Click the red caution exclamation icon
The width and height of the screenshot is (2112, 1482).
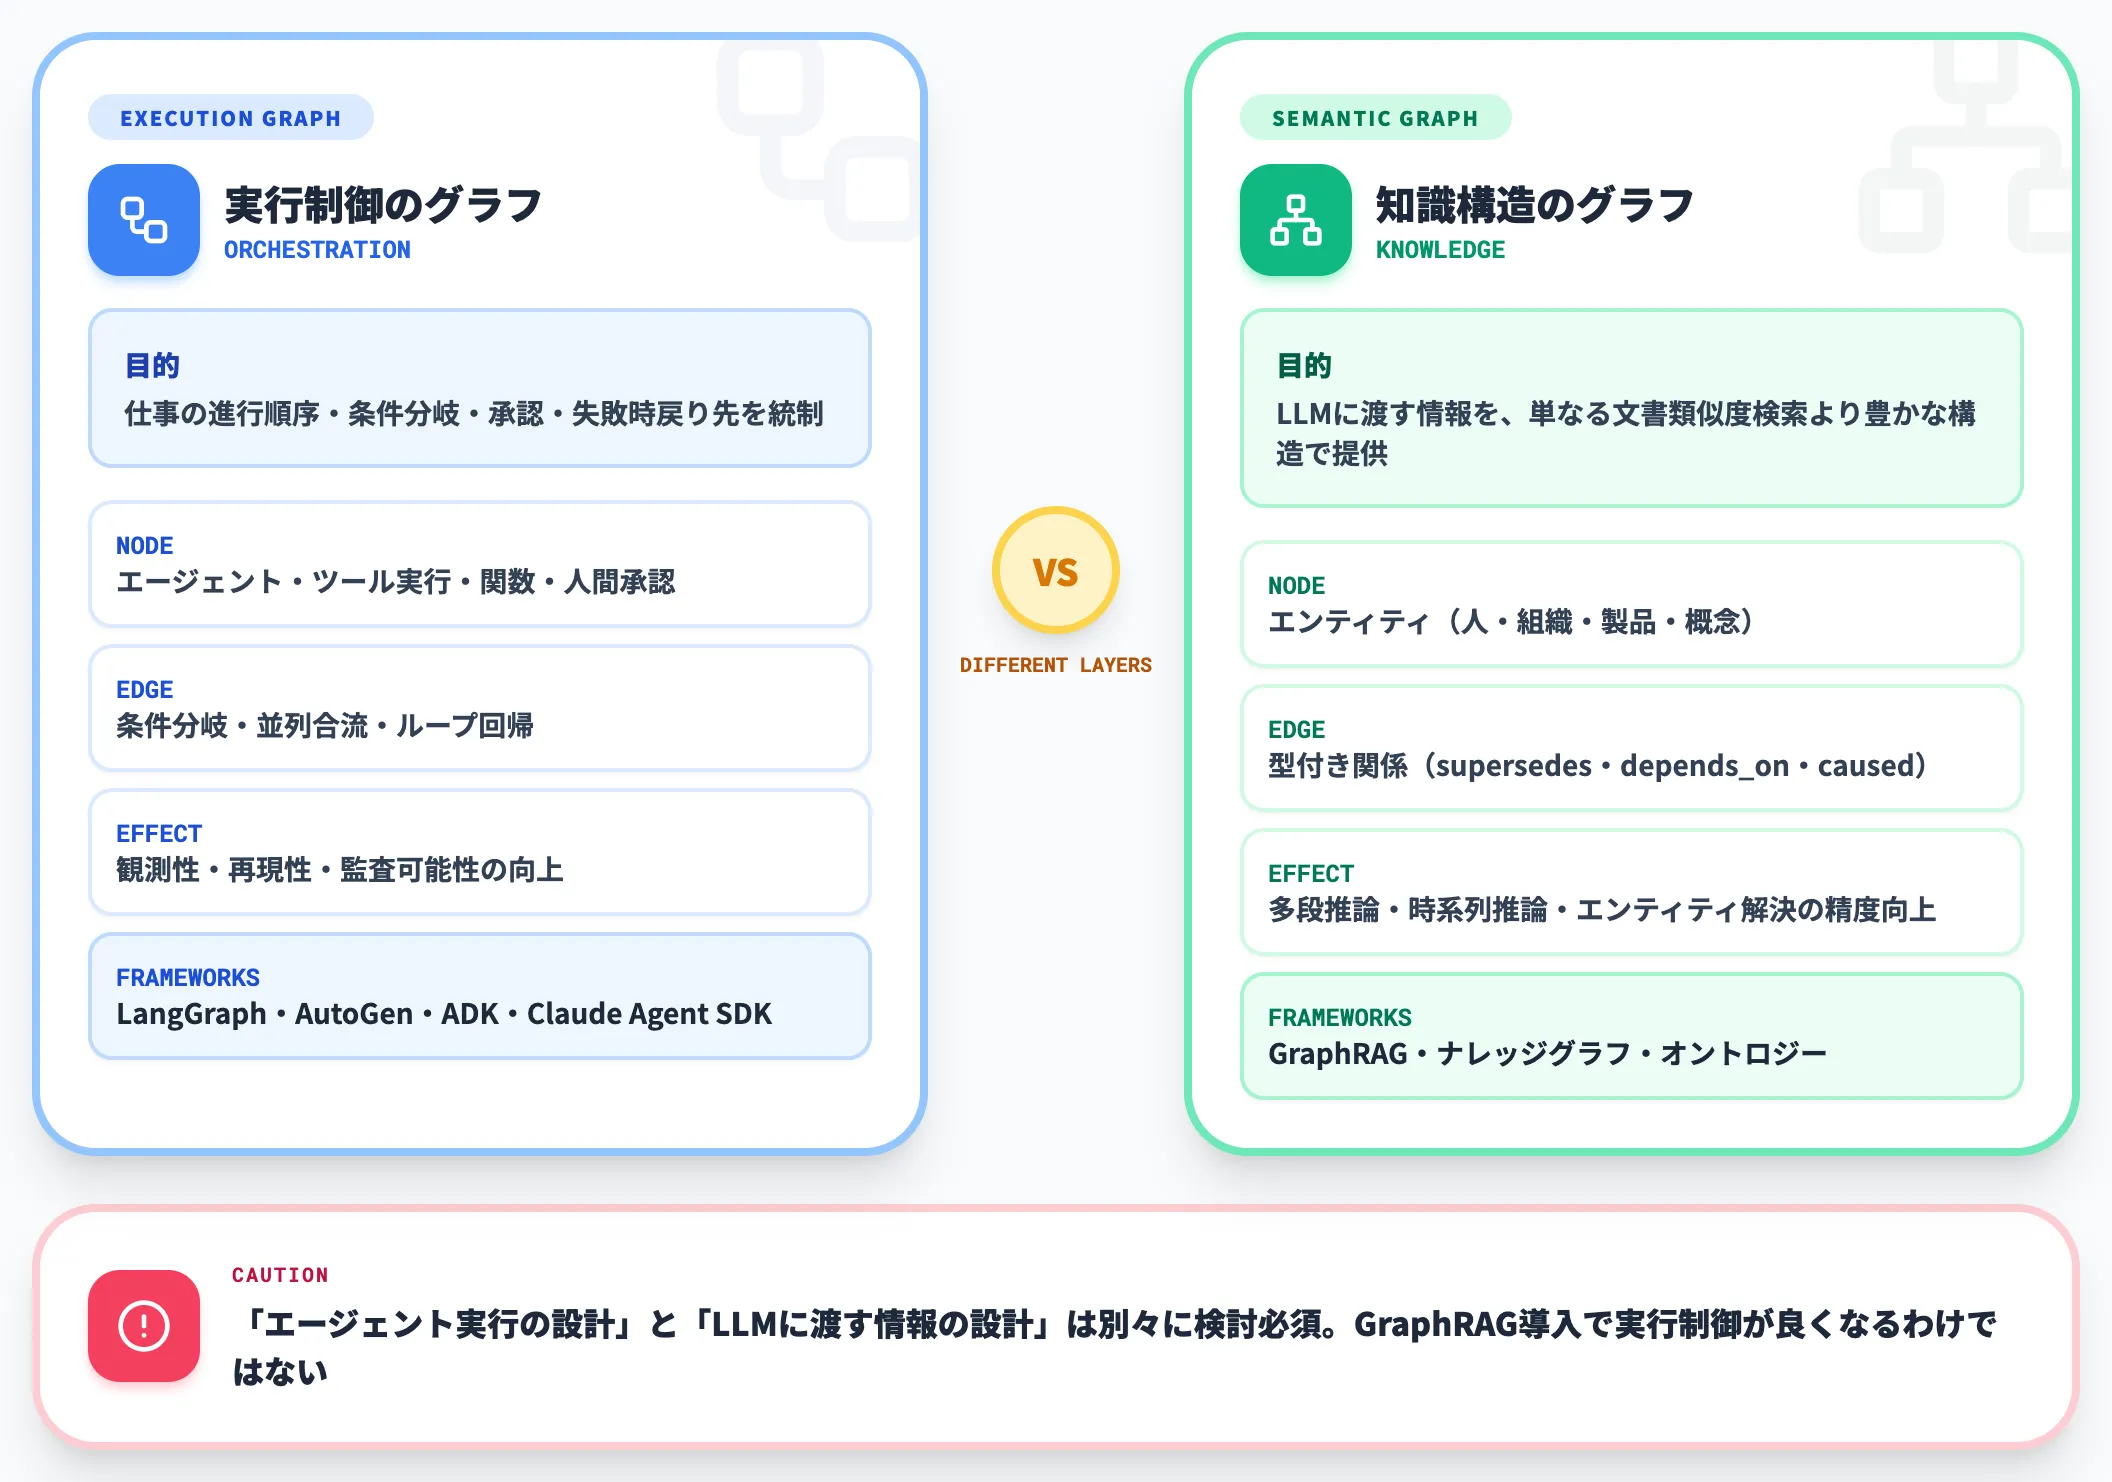point(144,1326)
